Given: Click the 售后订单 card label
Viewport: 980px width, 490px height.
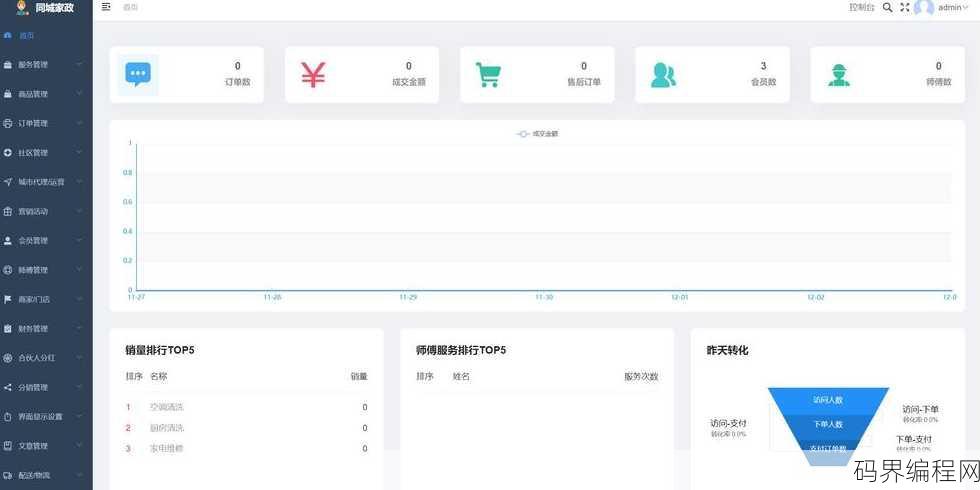Looking at the screenshot, I should coord(584,82).
